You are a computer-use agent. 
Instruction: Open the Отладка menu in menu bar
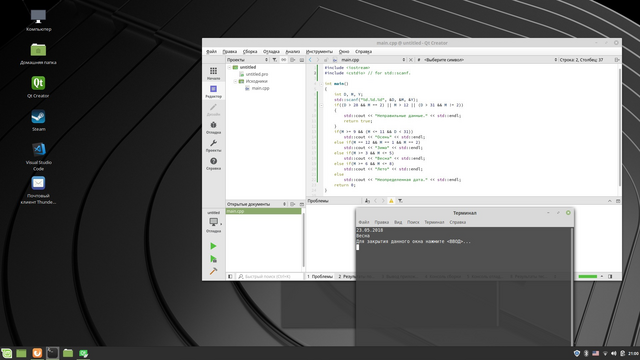pos(271,51)
